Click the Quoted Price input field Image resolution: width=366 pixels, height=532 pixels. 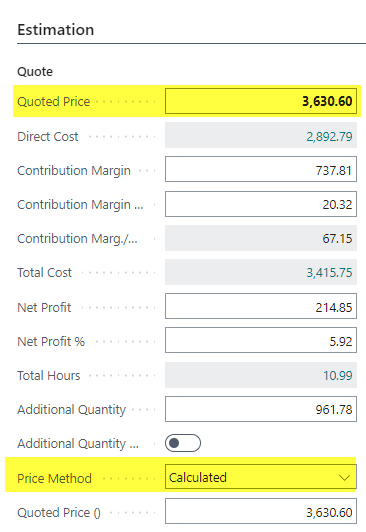point(261,101)
